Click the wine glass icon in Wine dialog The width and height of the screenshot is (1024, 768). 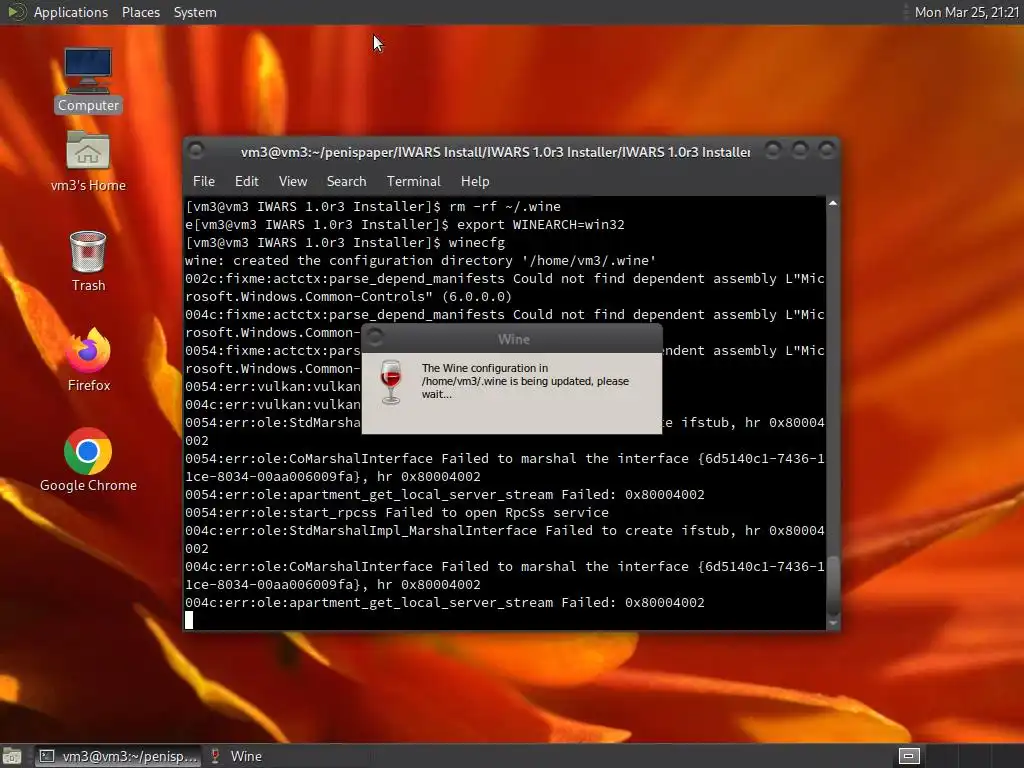click(391, 382)
